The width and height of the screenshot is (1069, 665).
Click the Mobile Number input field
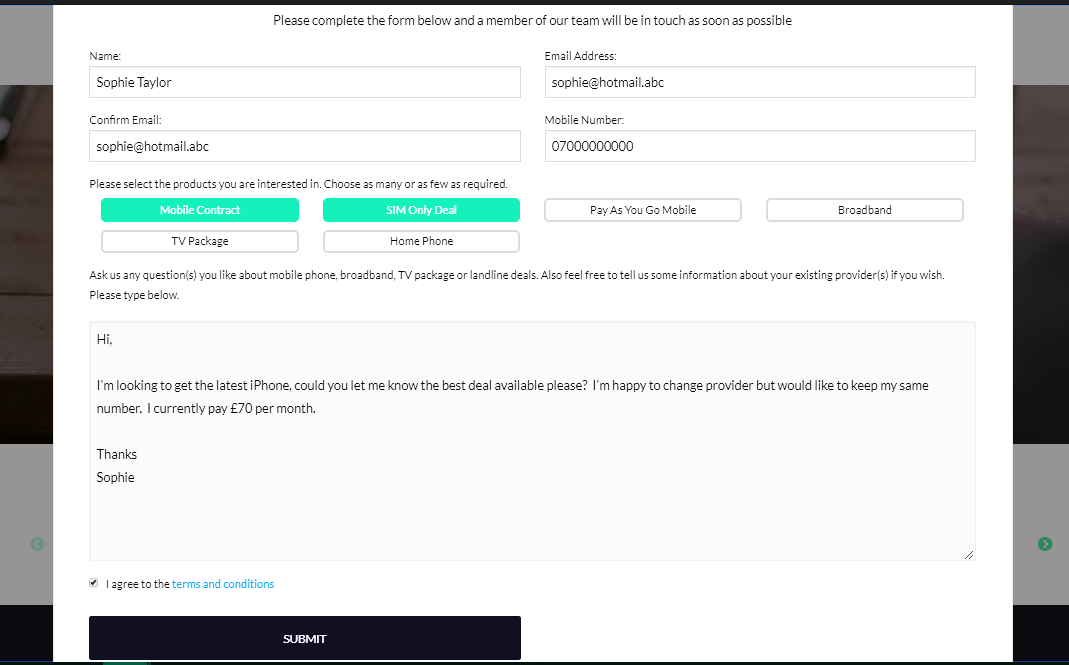tap(760, 146)
